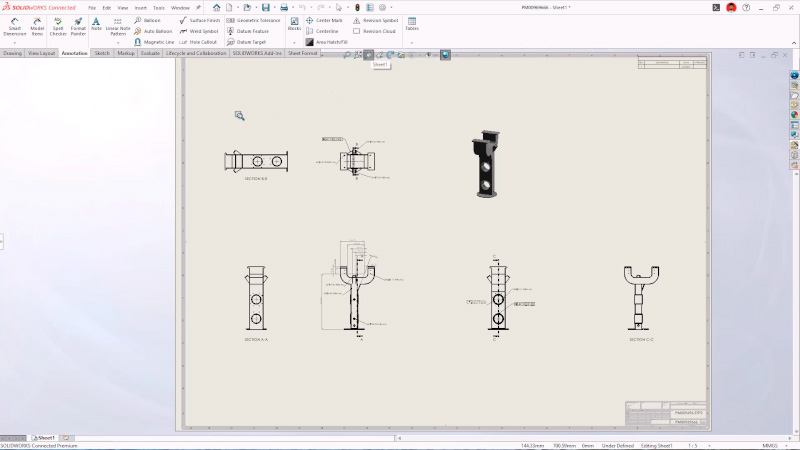
Task: Click the Datum Target tool
Action: [247, 42]
